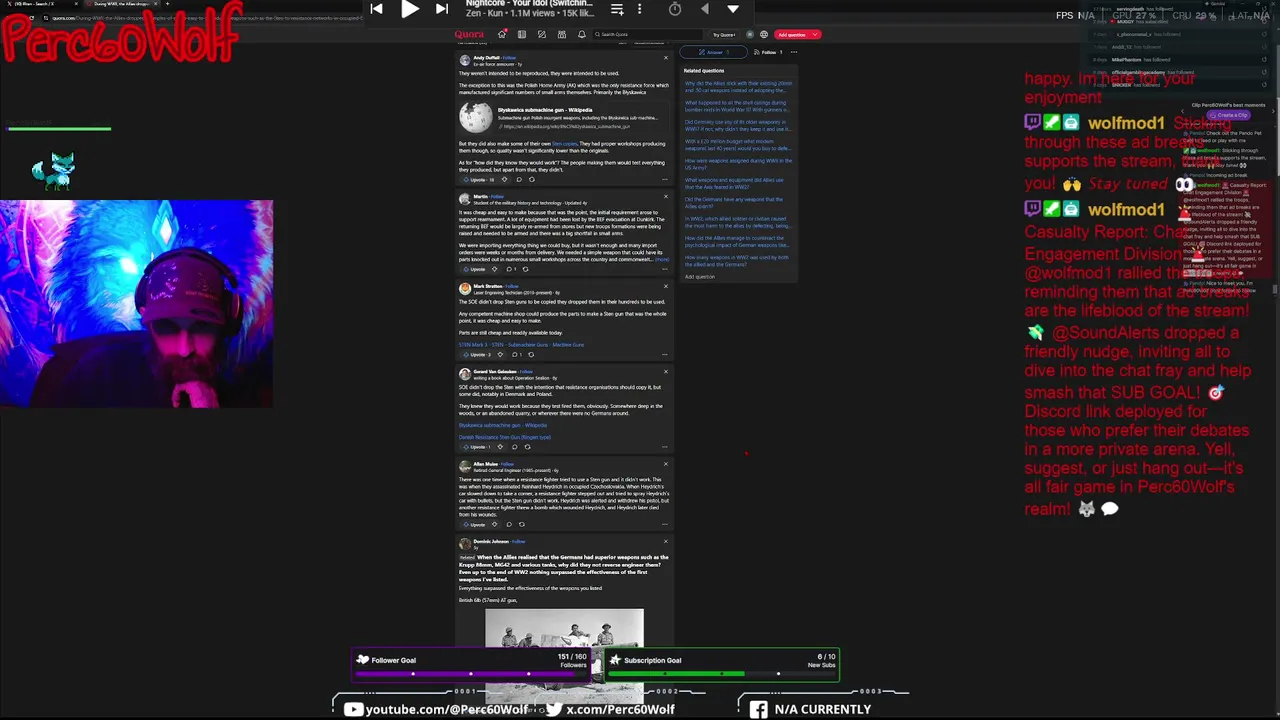Upvote Mark Stratton's answer
The width and height of the screenshot is (1280, 720).
tap(476, 354)
